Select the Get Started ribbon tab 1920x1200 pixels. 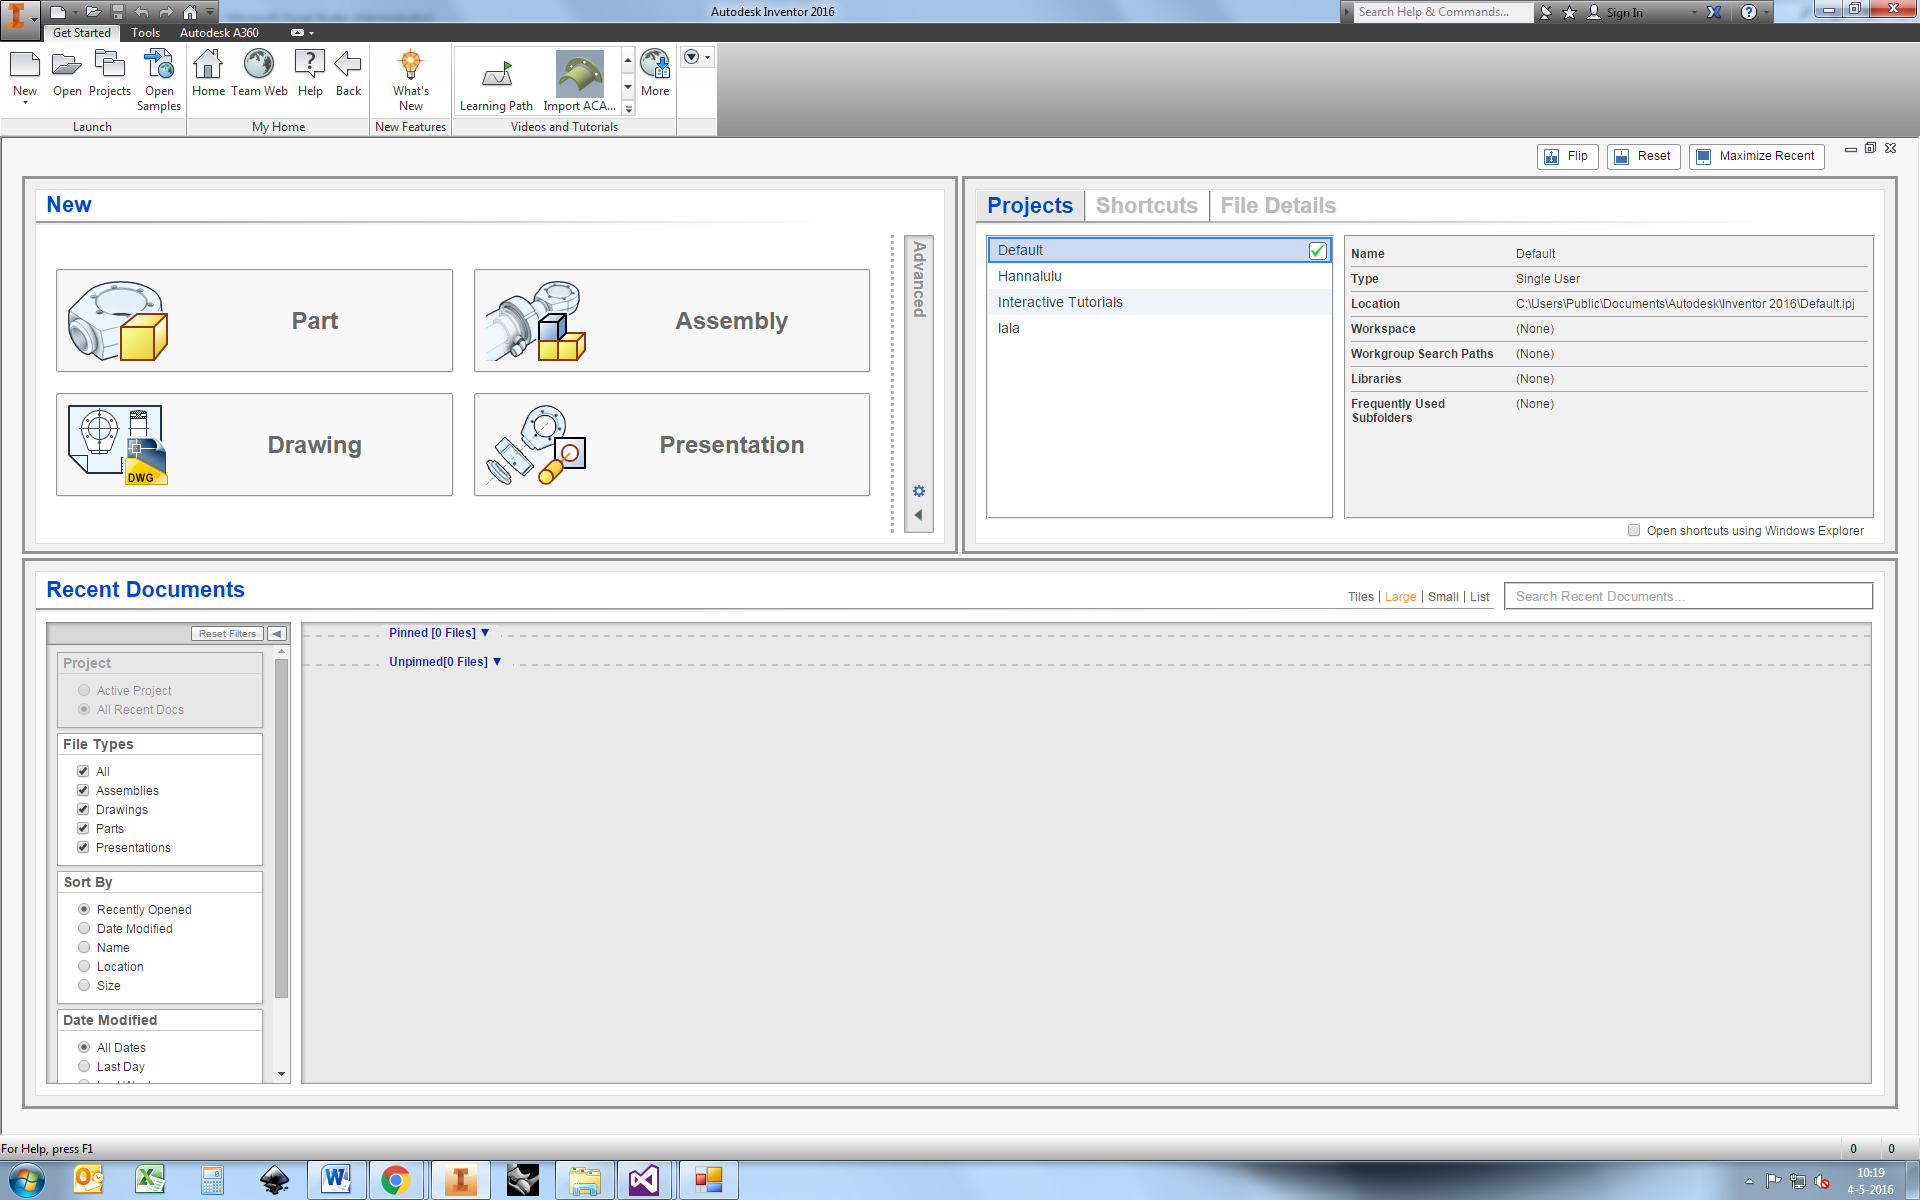82,33
